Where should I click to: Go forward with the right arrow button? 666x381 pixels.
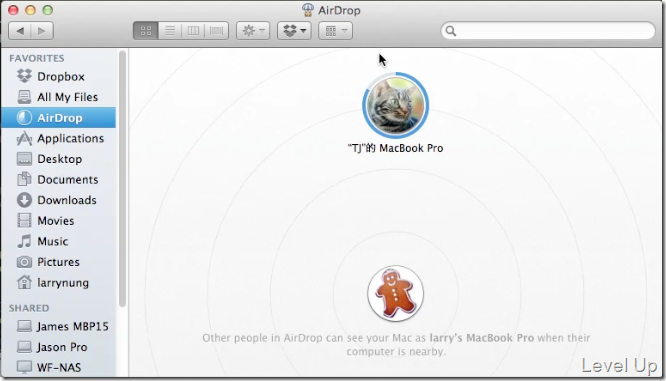42,31
